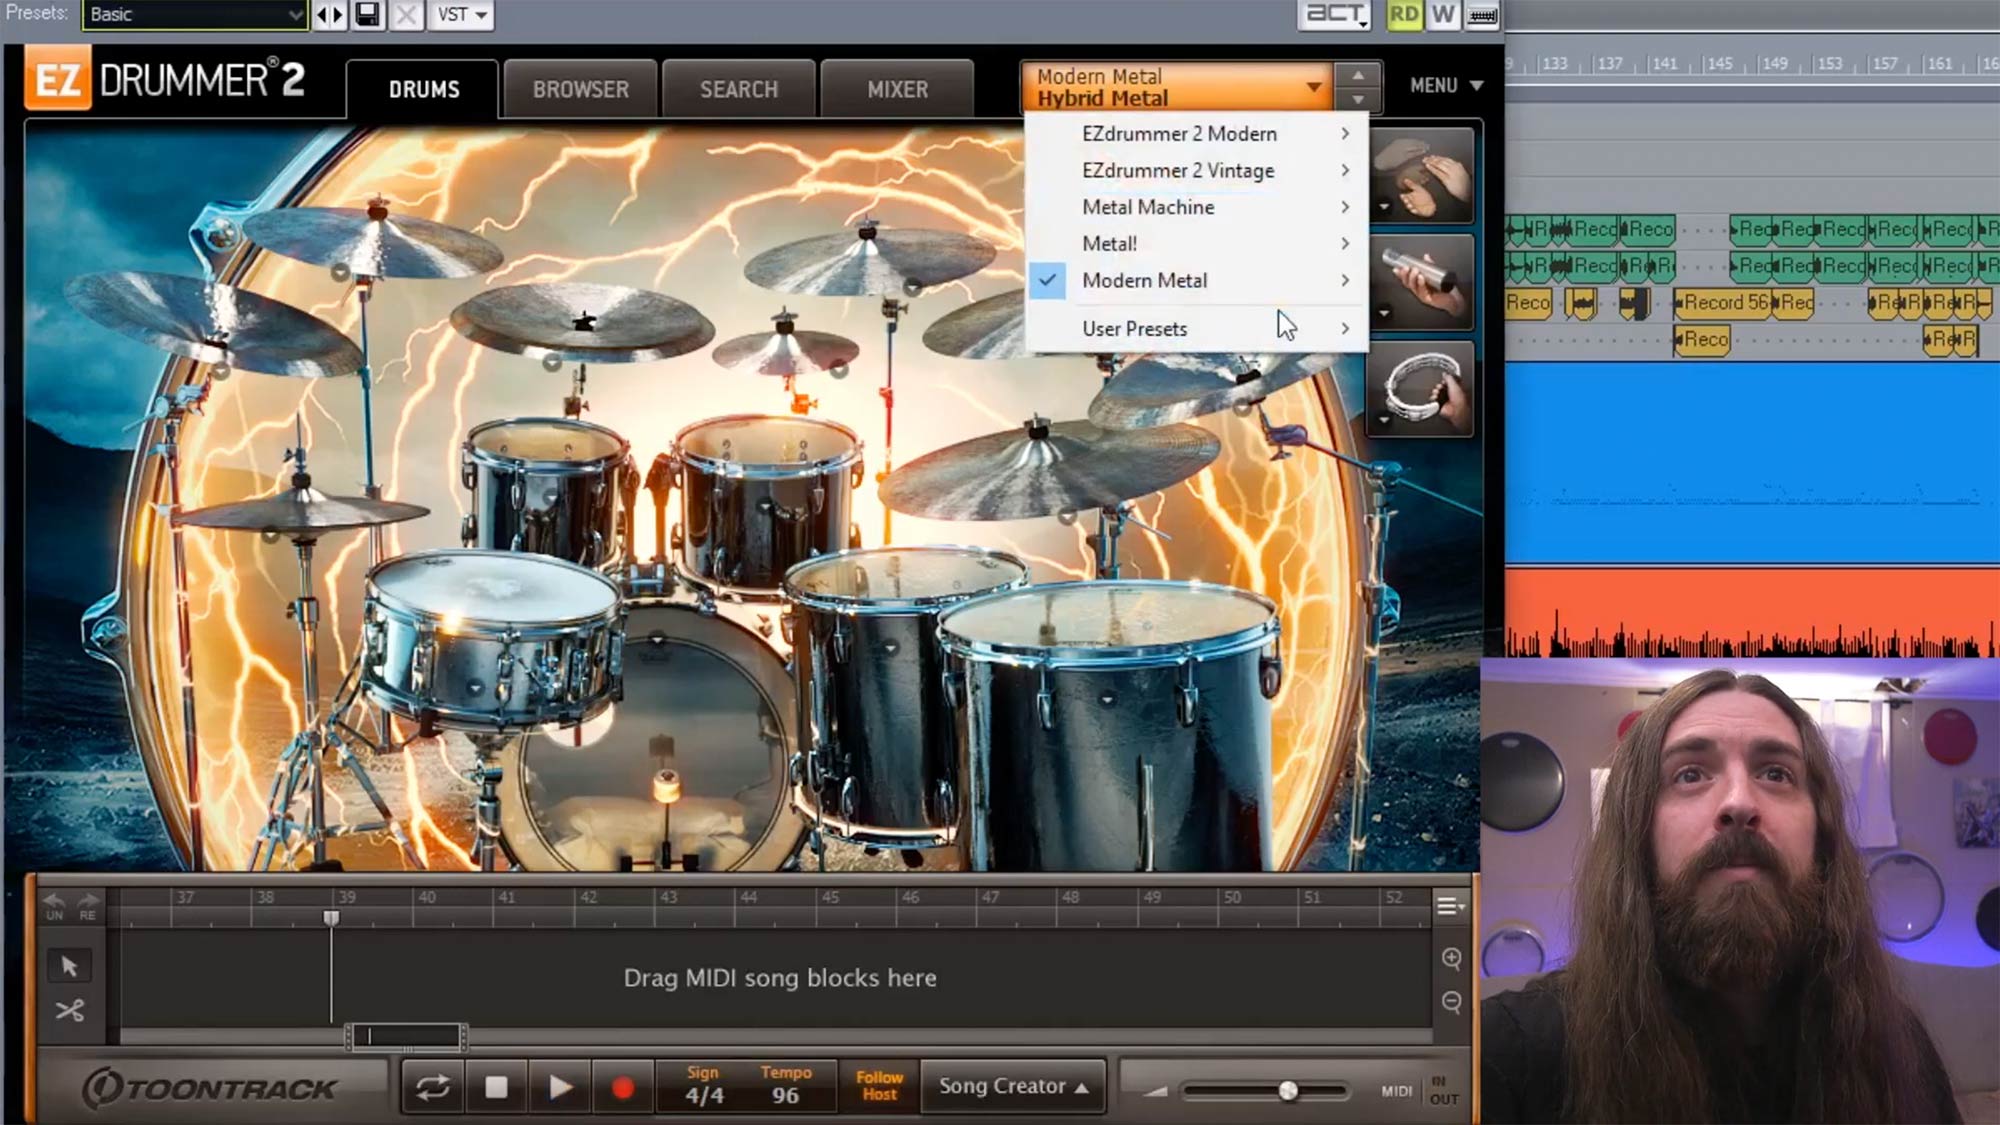Expand the Metal Machine submenu arrow
2000x1125 pixels.
(1345, 207)
